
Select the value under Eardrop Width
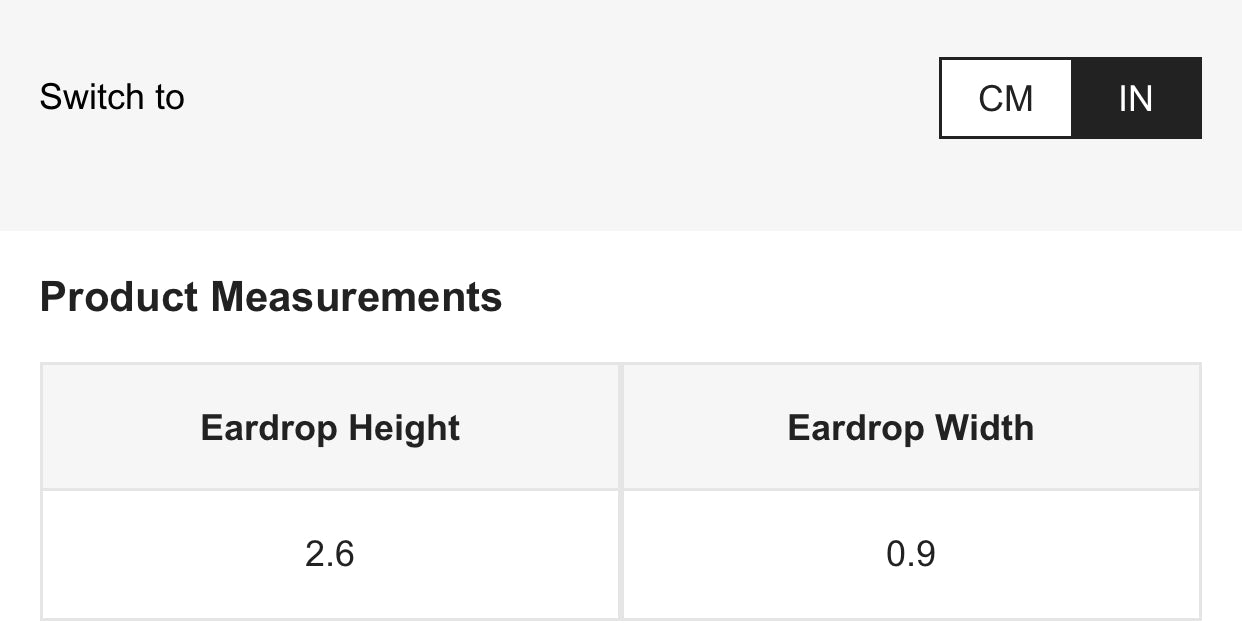pyautogui.click(x=911, y=554)
